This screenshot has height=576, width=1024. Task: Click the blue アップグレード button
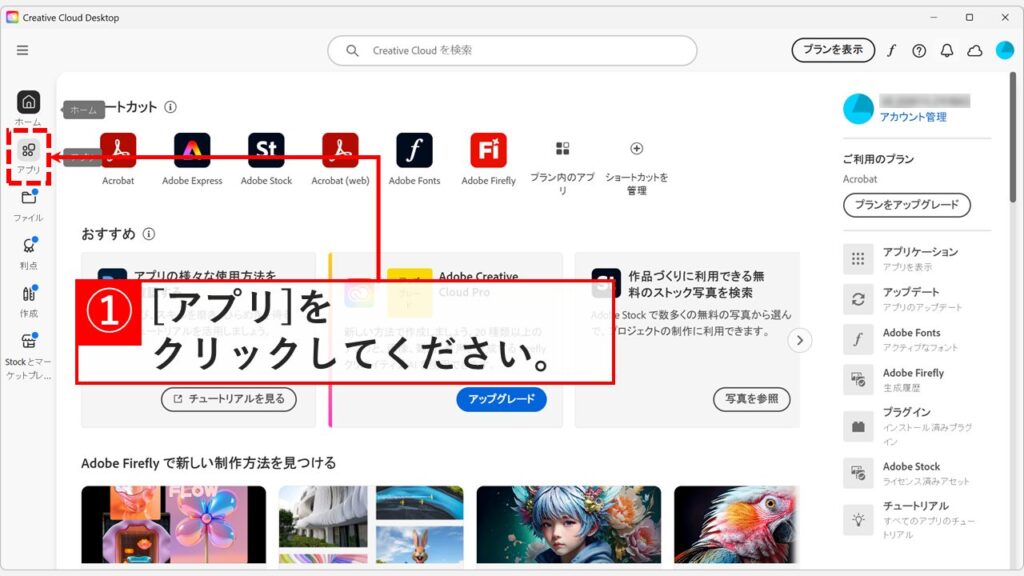click(502, 399)
